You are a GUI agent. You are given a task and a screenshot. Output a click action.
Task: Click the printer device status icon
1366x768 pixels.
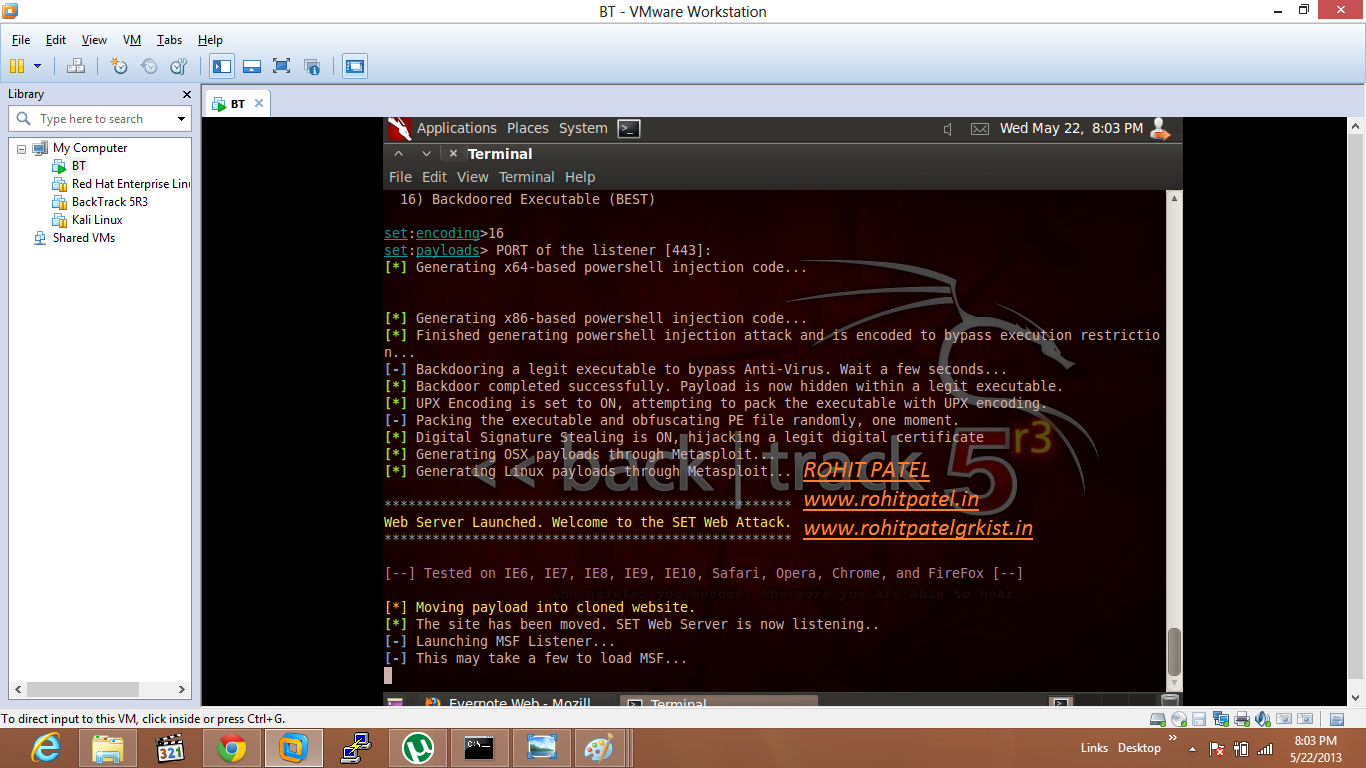pyautogui.click(x=1241, y=719)
